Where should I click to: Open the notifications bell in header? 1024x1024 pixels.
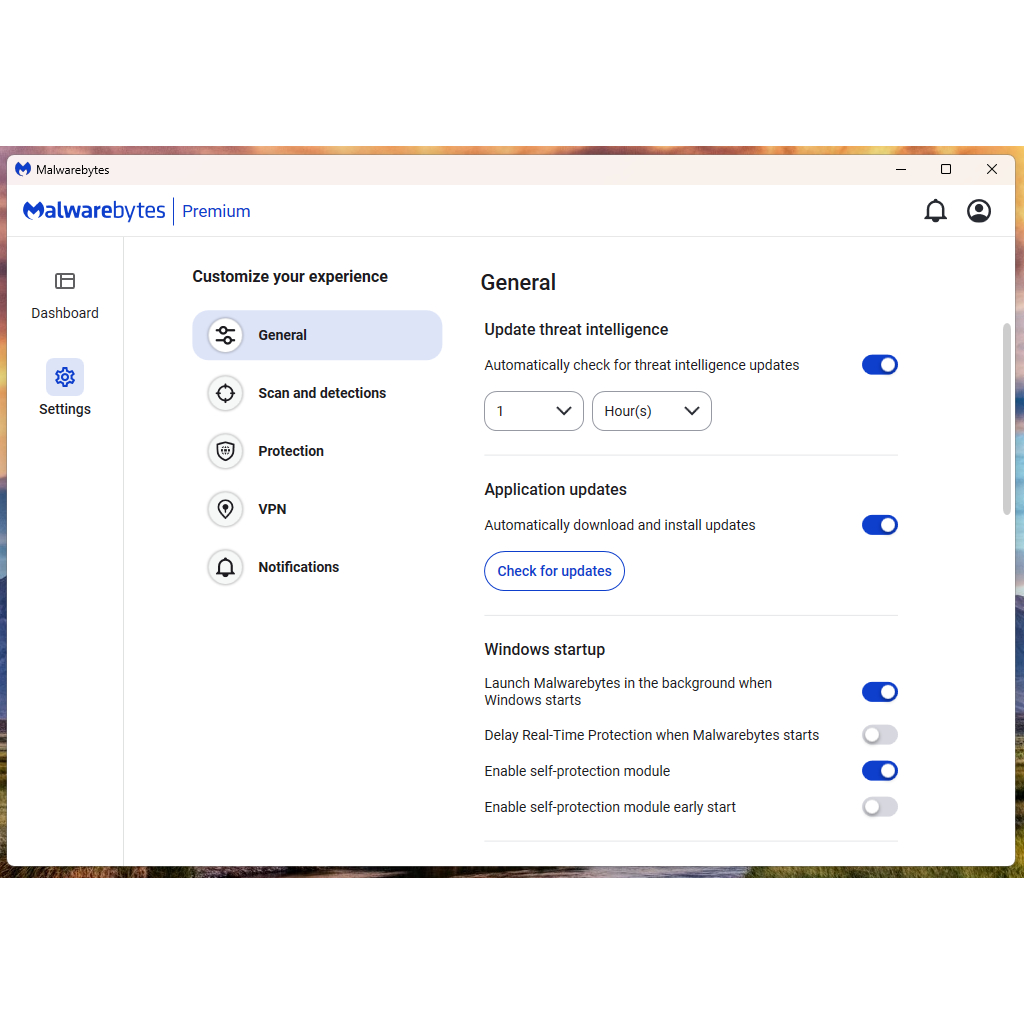tap(935, 211)
